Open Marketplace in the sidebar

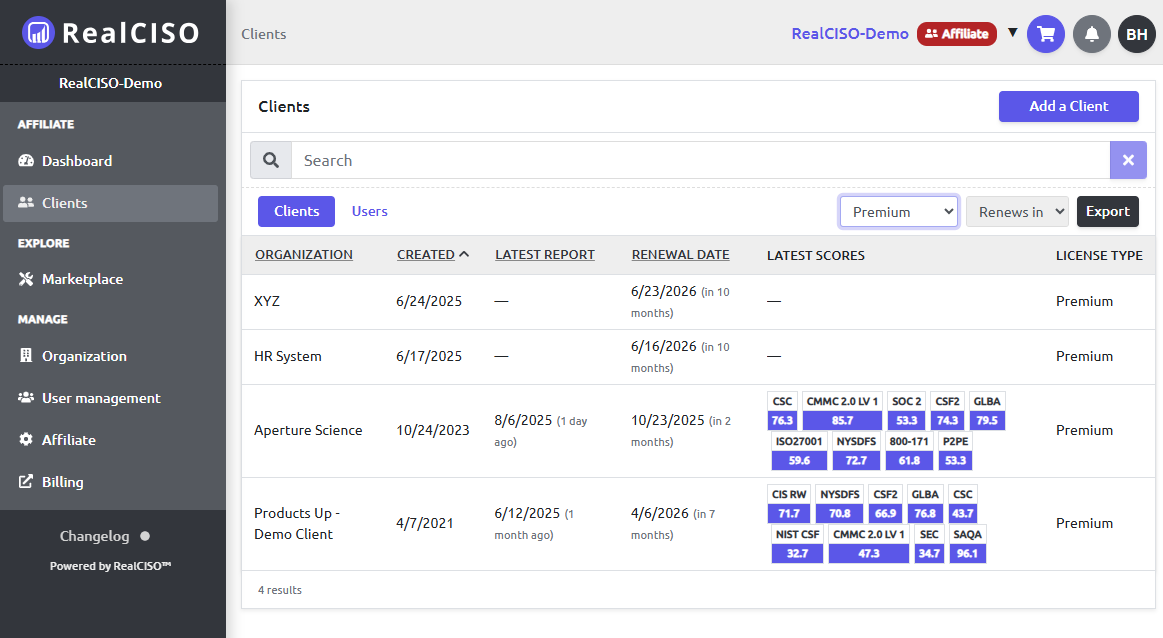(x=82, y=279)
